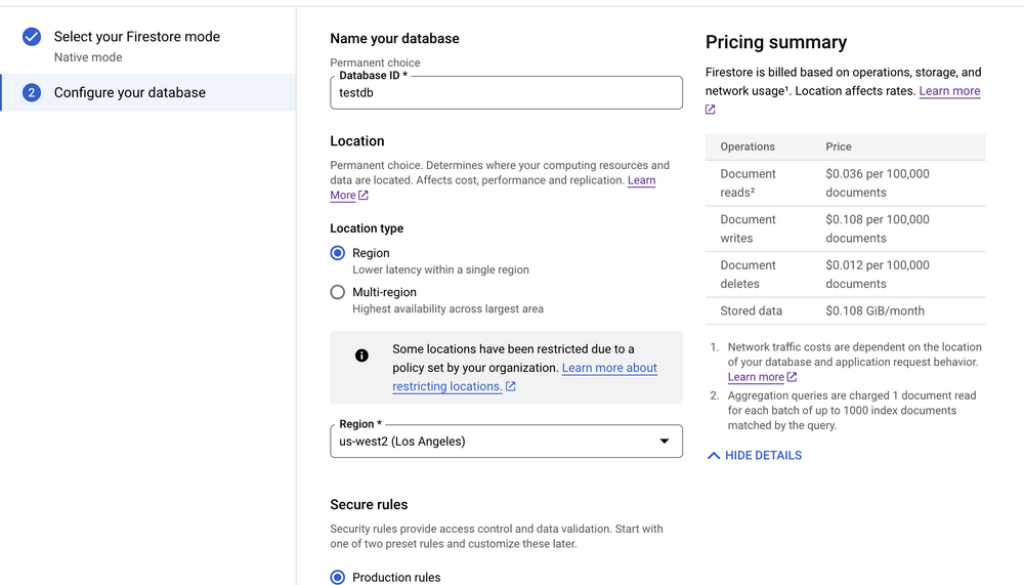
Task: Click the Database ID text field
Action: (x=506, y=93)
